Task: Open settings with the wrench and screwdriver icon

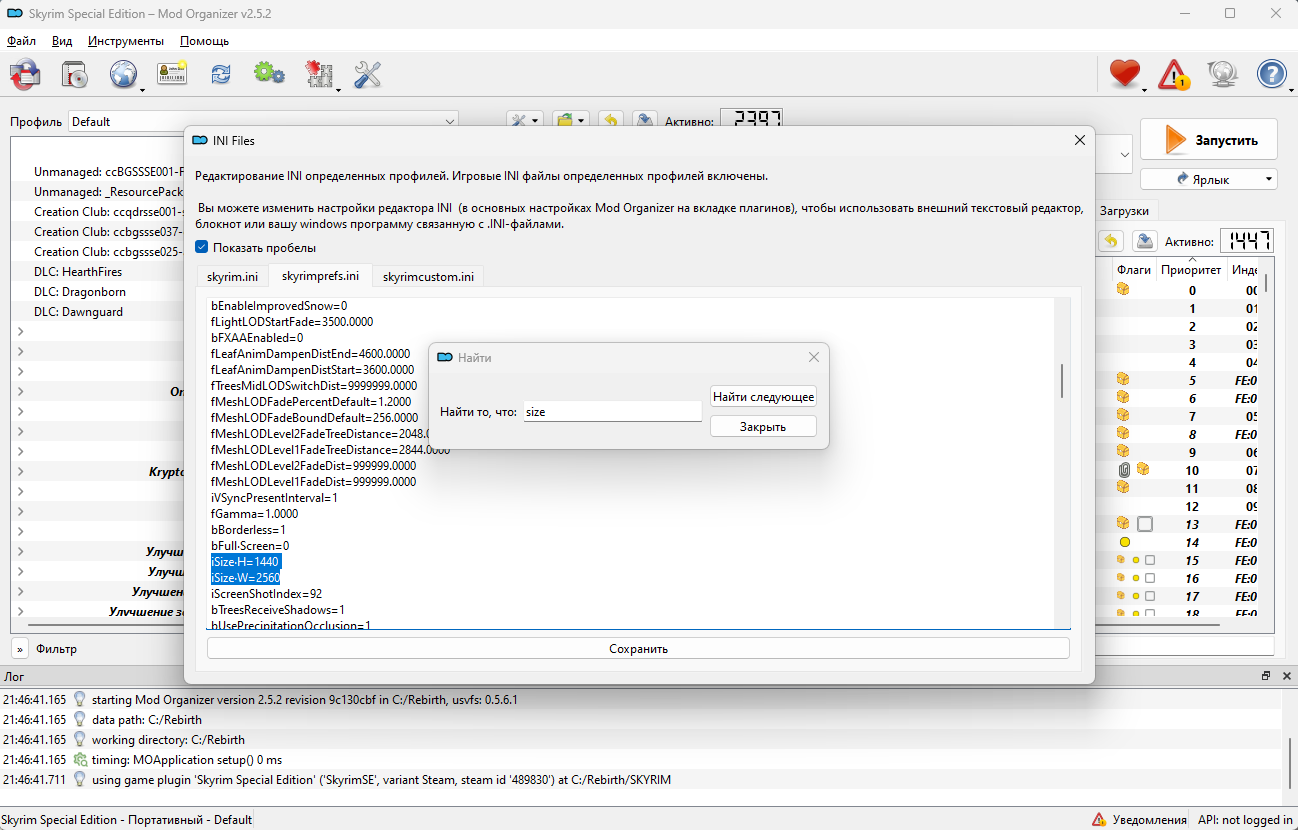Action: point(368,74)
